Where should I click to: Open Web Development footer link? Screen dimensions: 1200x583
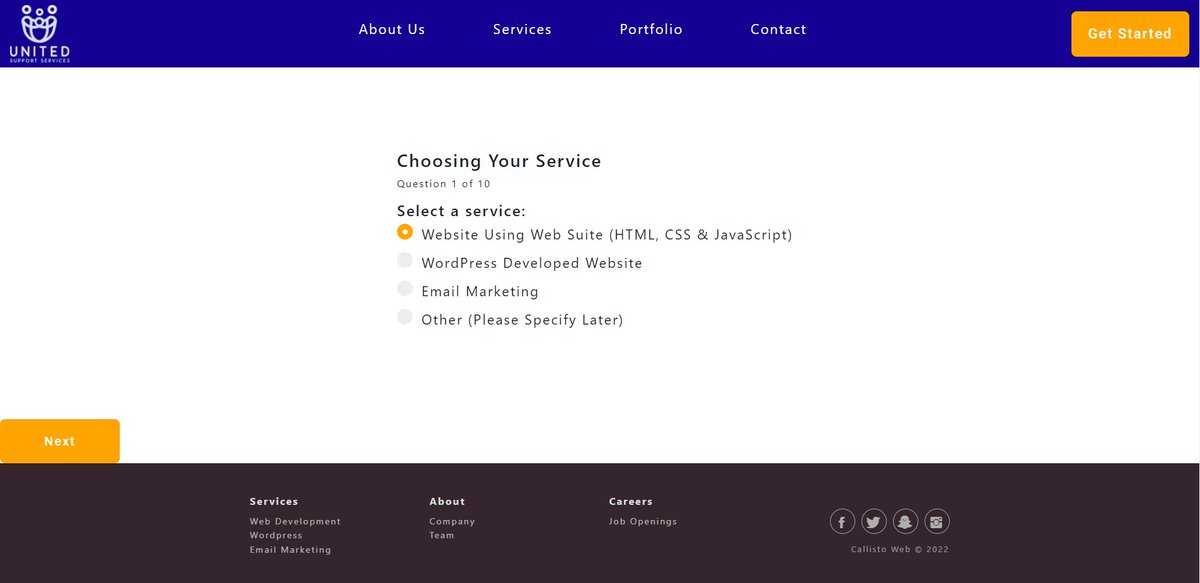pos(295,521)
